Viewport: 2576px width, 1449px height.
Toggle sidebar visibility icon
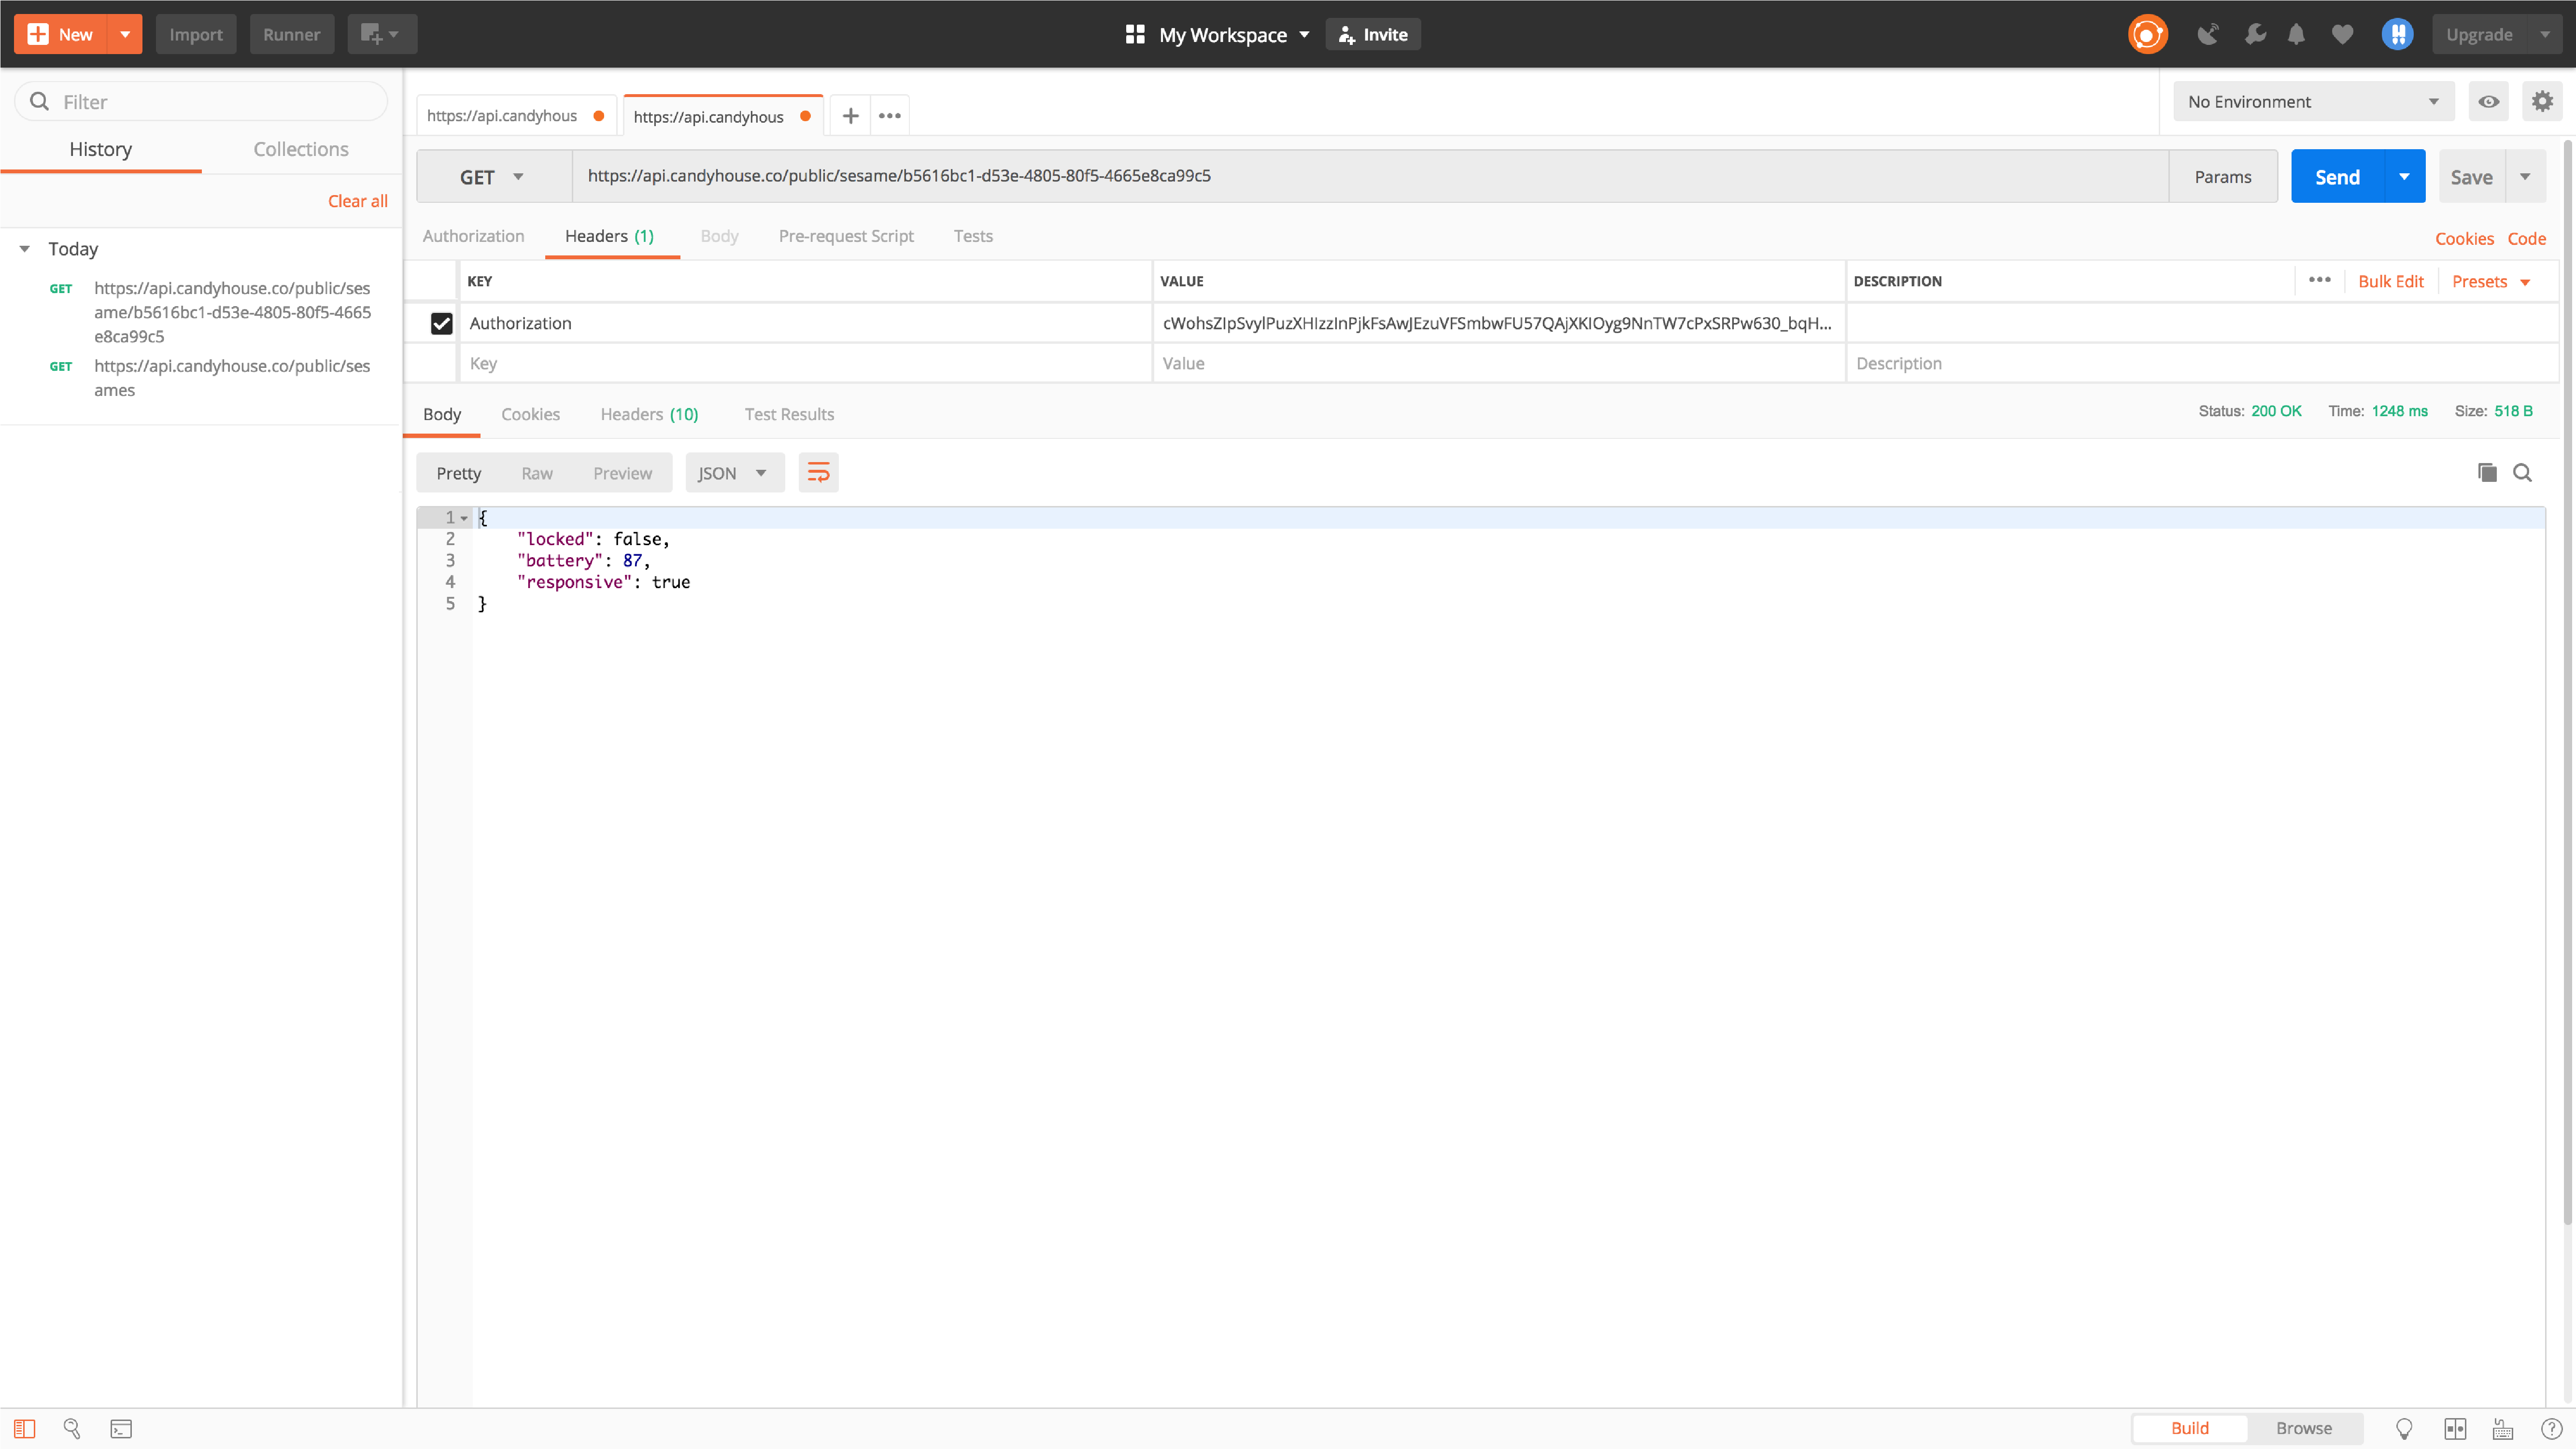[x=24, y=1428]
